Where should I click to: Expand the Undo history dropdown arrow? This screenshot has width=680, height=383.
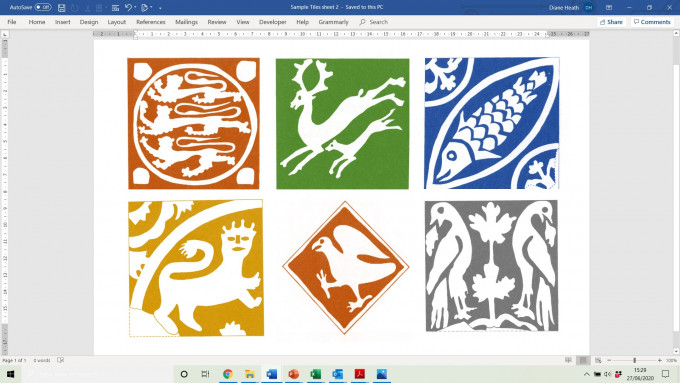[135, 7]
